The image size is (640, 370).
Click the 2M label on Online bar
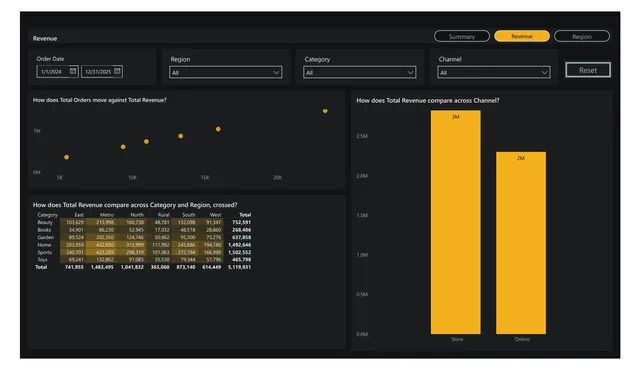(521, 158)
